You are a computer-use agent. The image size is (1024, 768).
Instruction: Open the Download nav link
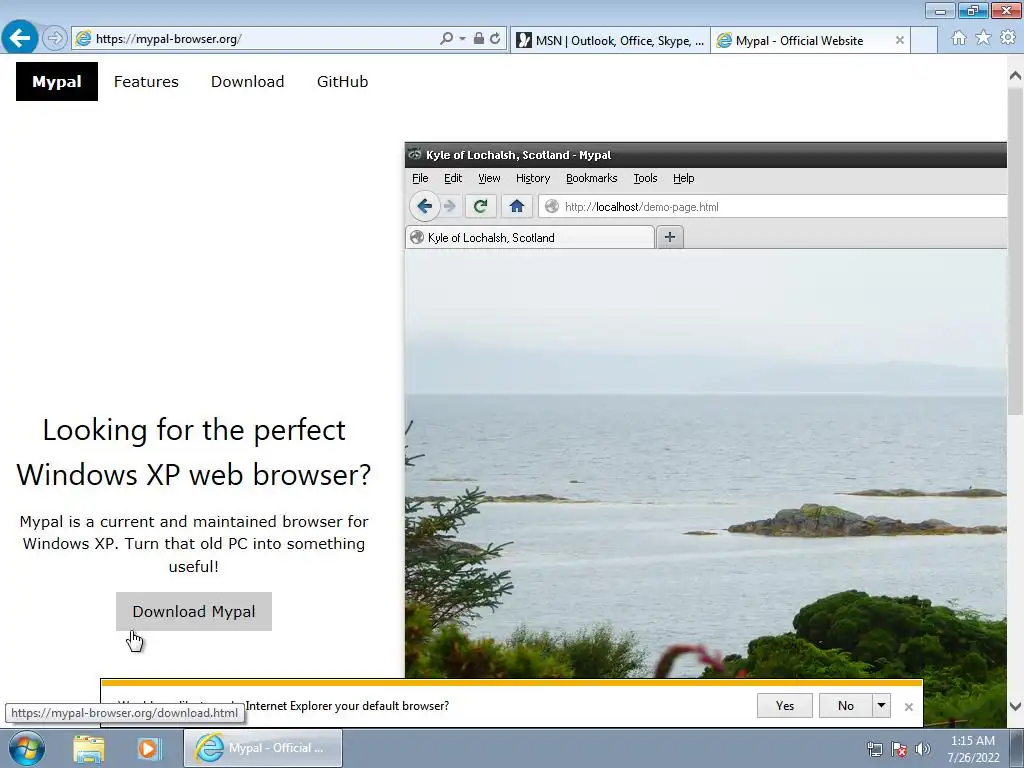click(x=248, y=82)
